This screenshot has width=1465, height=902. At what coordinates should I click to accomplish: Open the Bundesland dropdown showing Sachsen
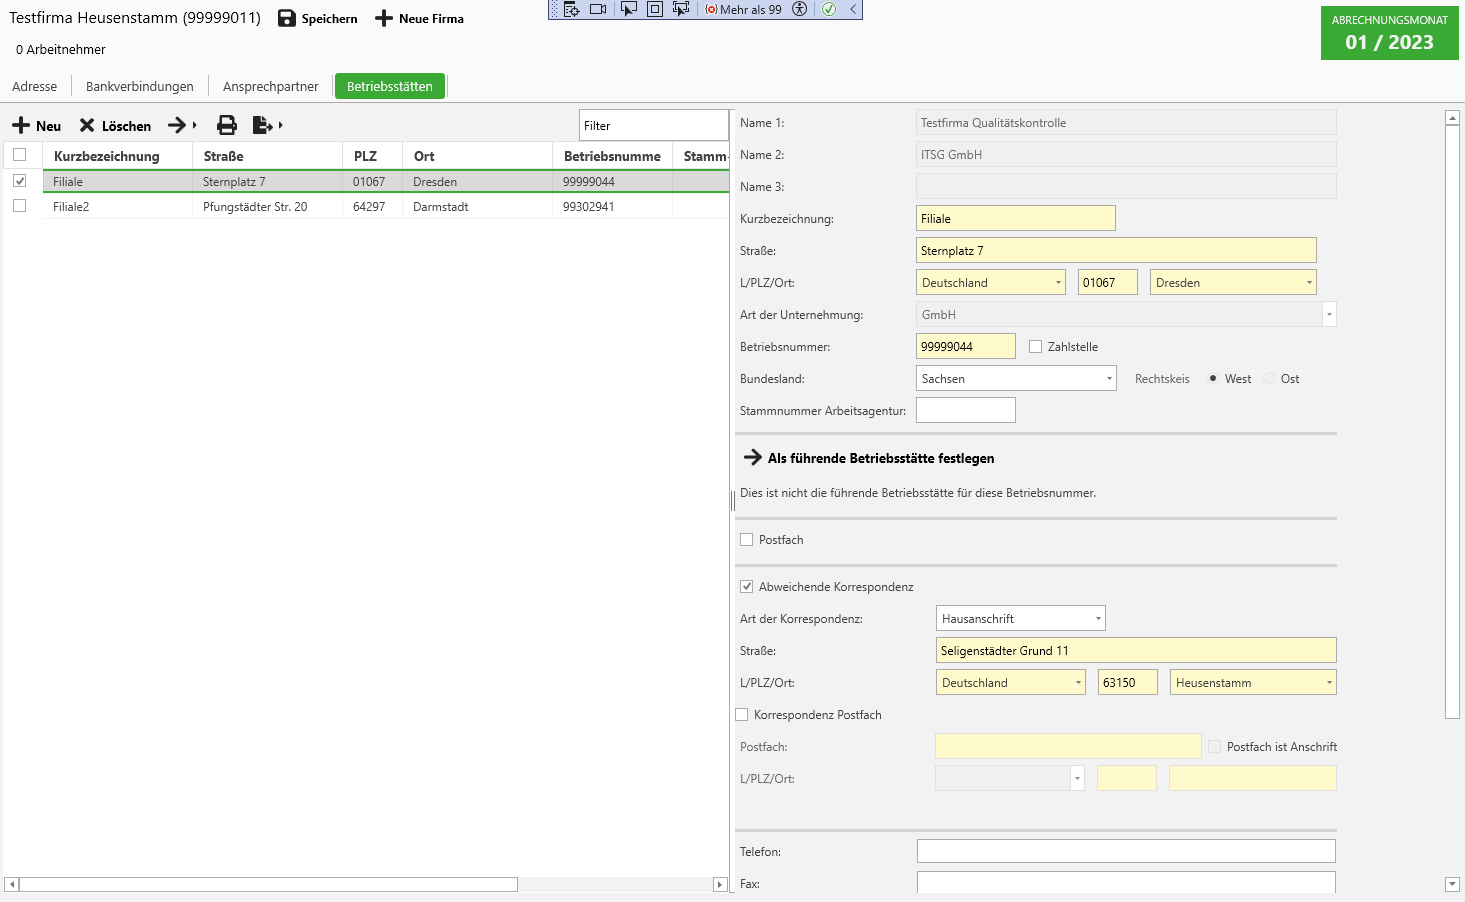[1109, 379]
